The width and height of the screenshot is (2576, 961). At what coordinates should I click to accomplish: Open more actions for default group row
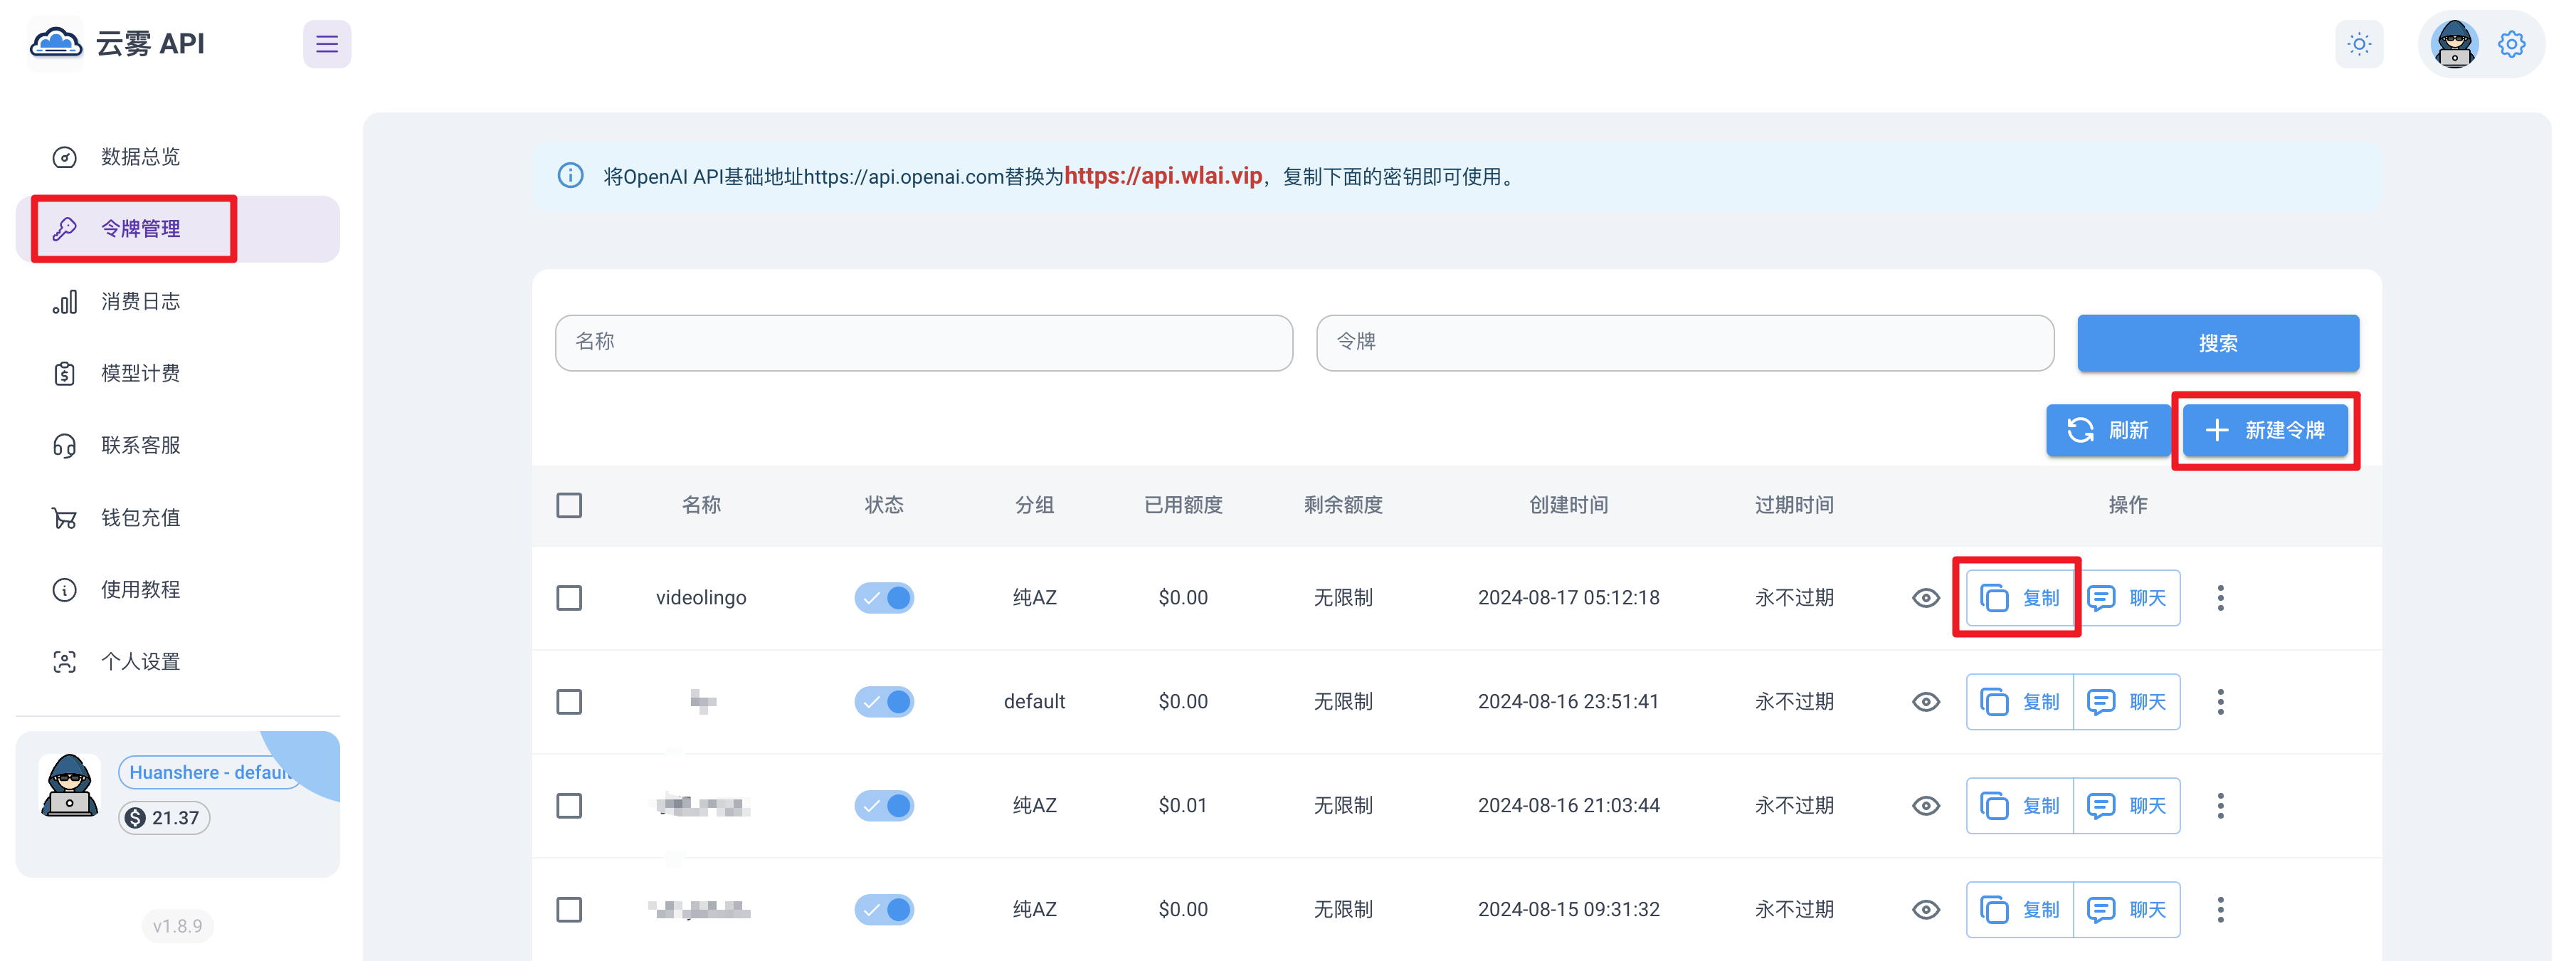tap(2220, 702)
